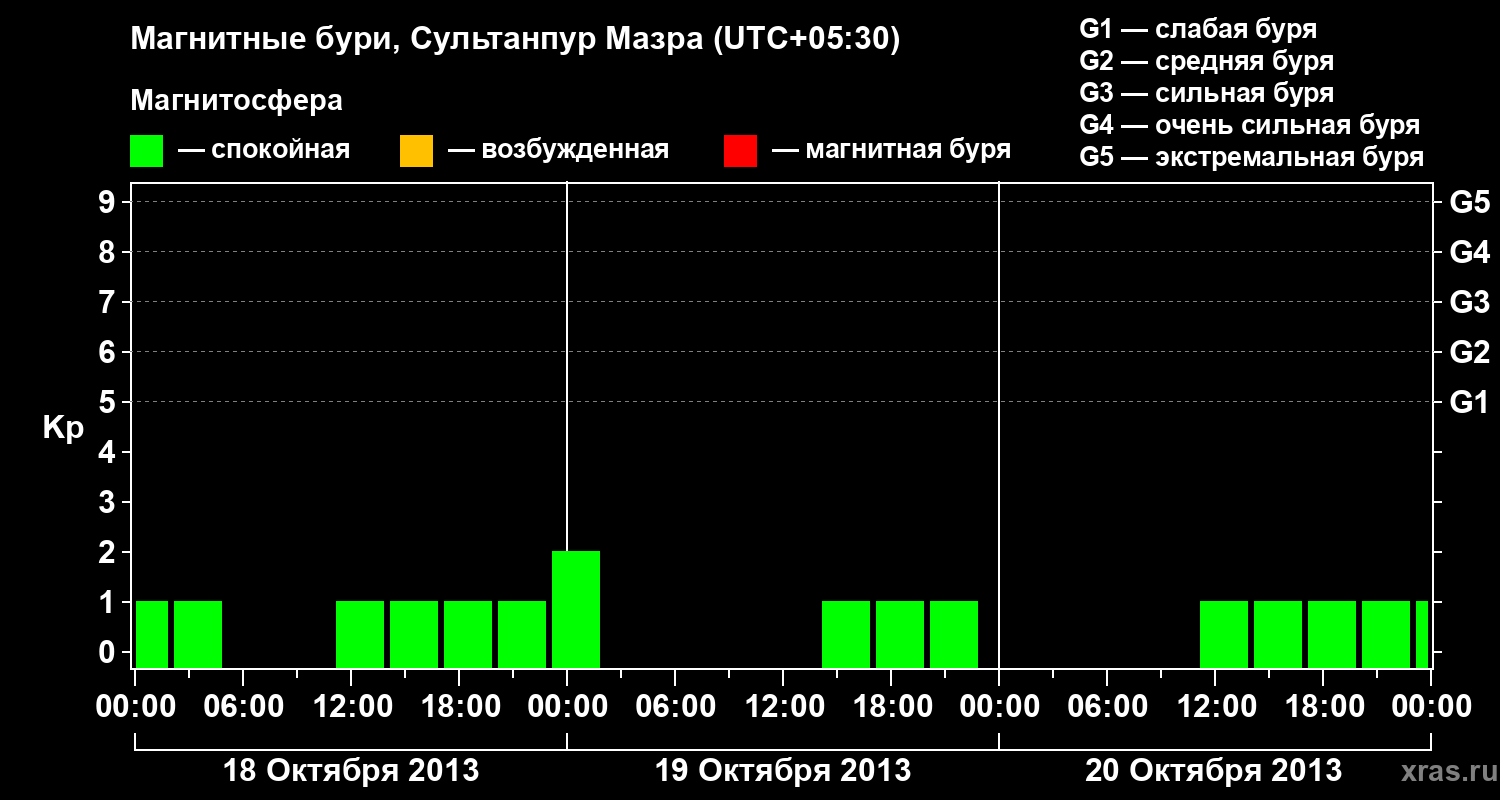This screenshot has height=800, width=1500.
Task: Click the 'G1 — слабая буря' legend line
Action: (1199, 28)
